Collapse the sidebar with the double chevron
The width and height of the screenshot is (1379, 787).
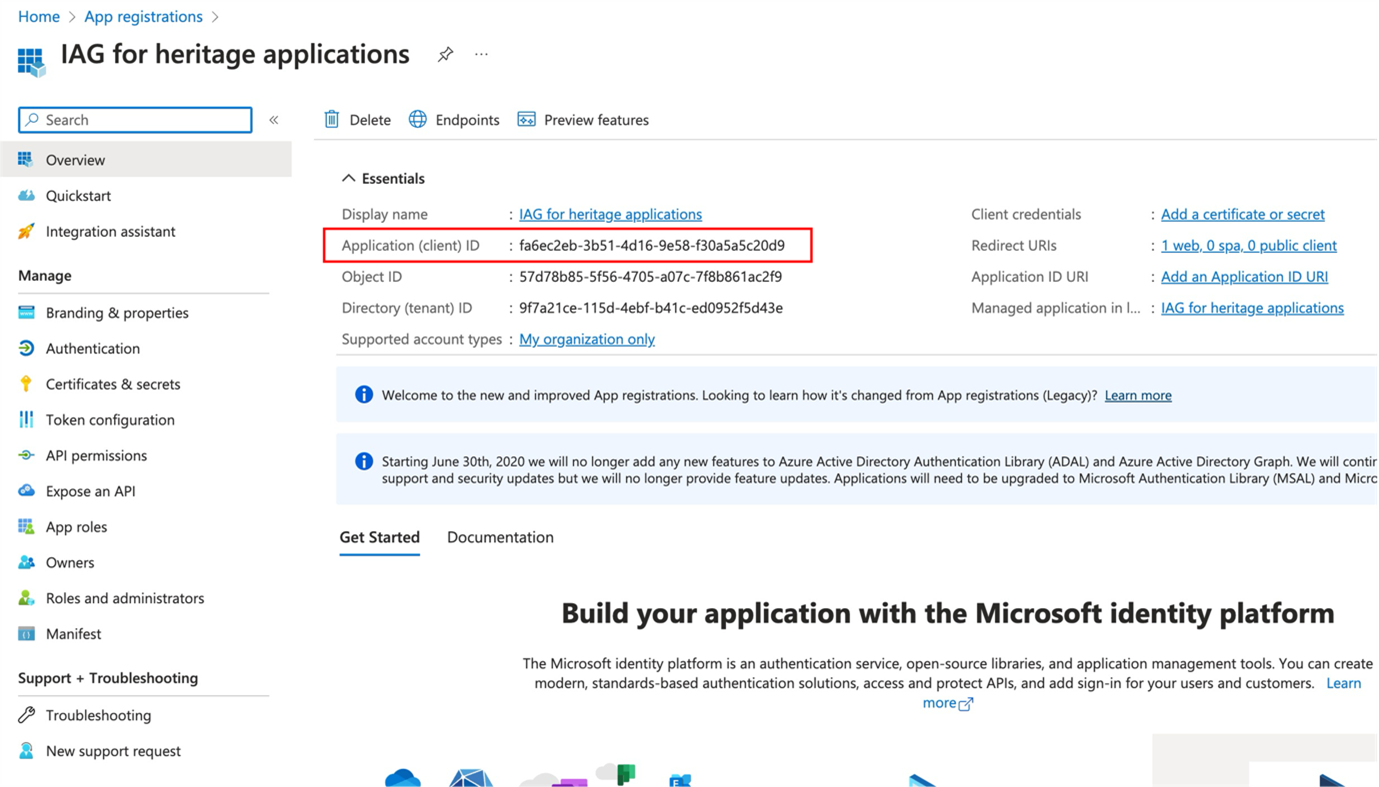tap(274, 120)
